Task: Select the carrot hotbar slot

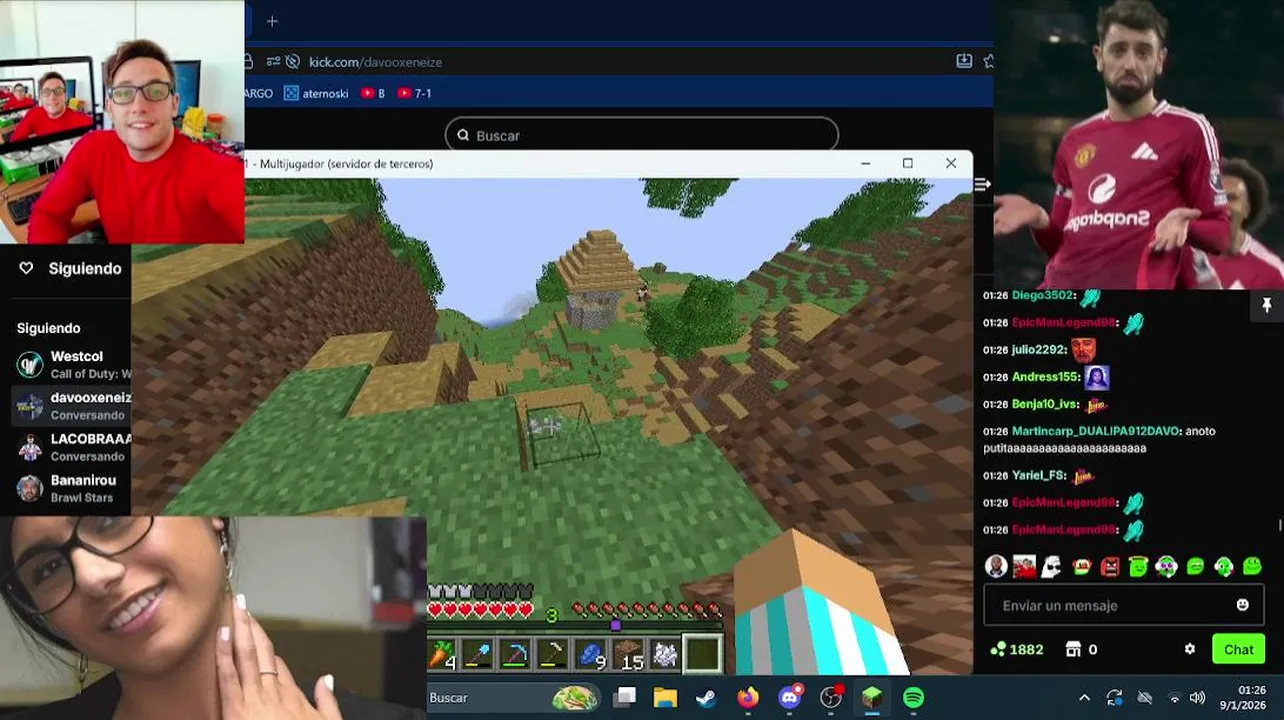Action: pyautogui.click(x=443, y=654)
